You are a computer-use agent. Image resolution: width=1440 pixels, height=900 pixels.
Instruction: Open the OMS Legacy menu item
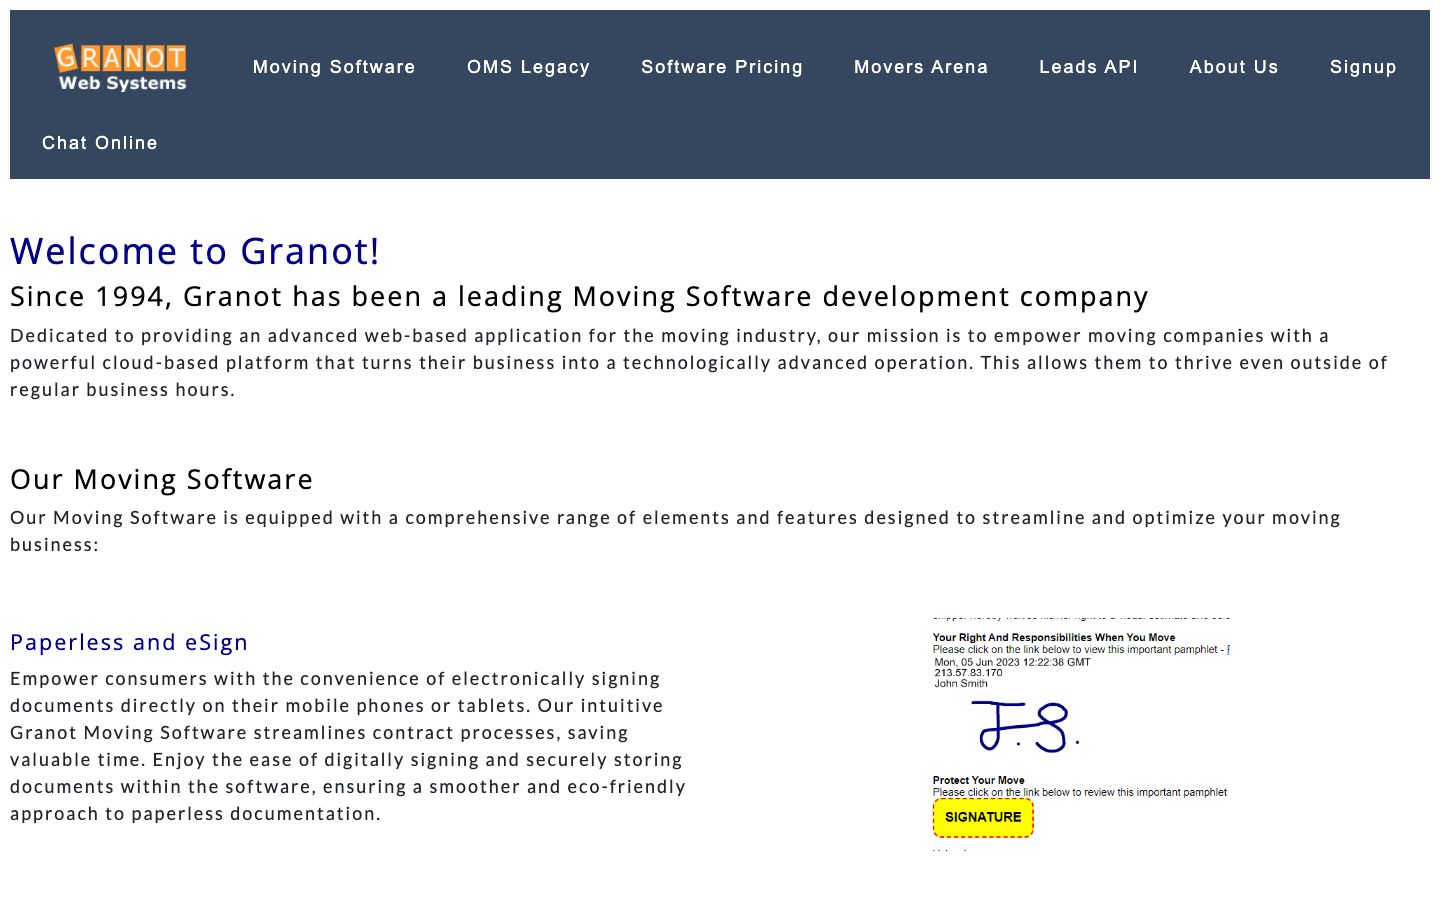(x=528, y=67)
